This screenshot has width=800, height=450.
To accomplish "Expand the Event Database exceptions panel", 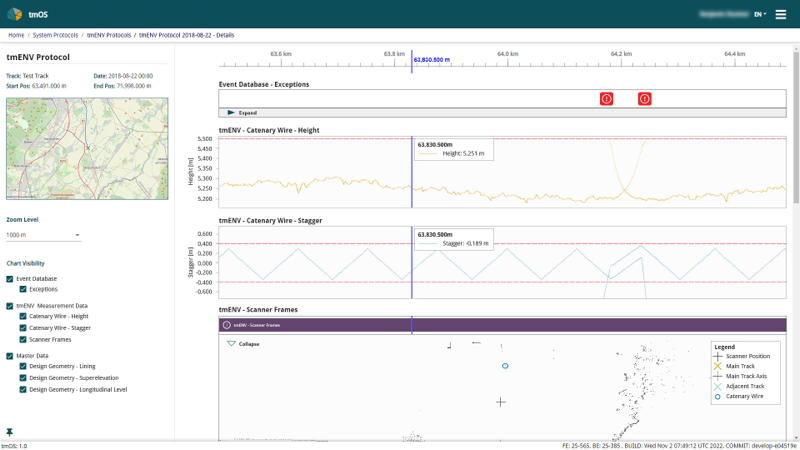I will (x=242, y=113).
